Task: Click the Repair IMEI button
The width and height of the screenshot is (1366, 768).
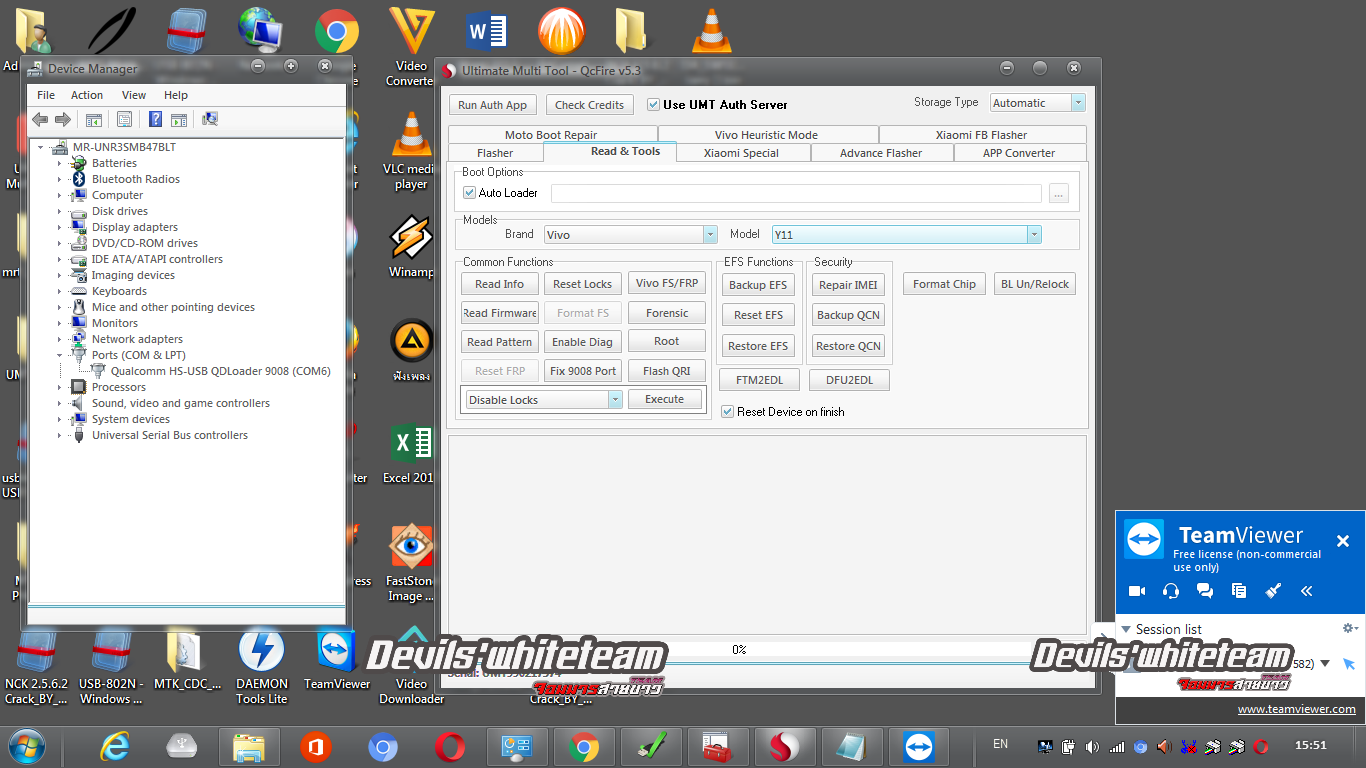Action: pyautogui.click(x=848, y=285)
